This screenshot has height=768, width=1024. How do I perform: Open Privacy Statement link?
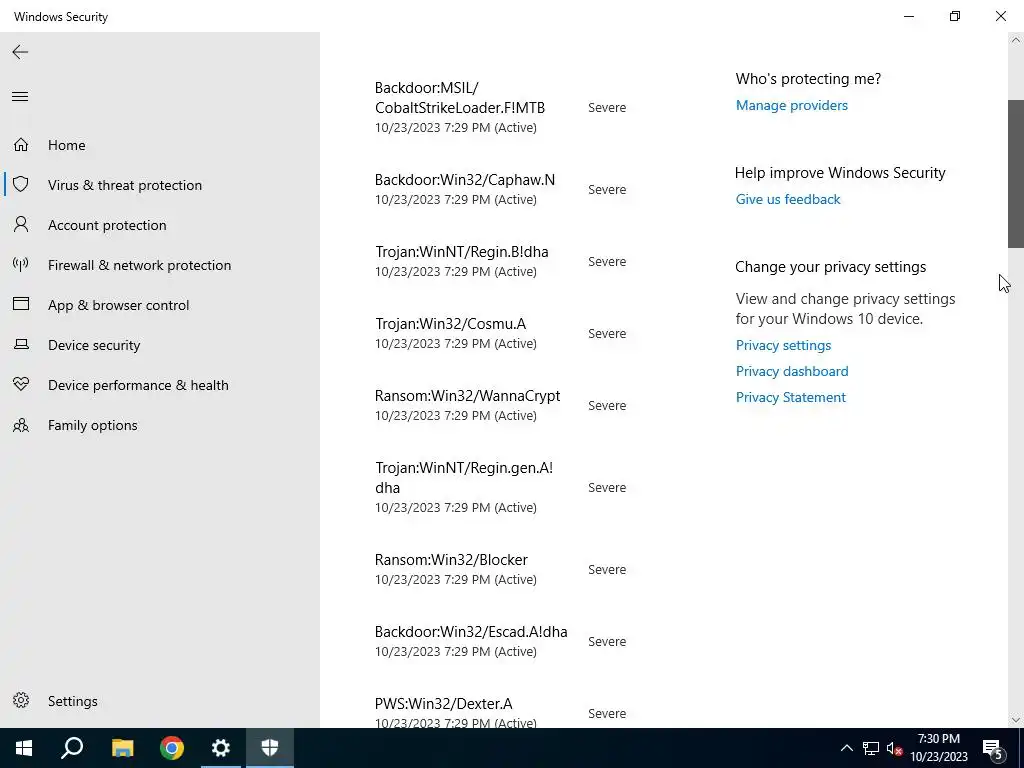pyautogui.click(x=790, y=397)
